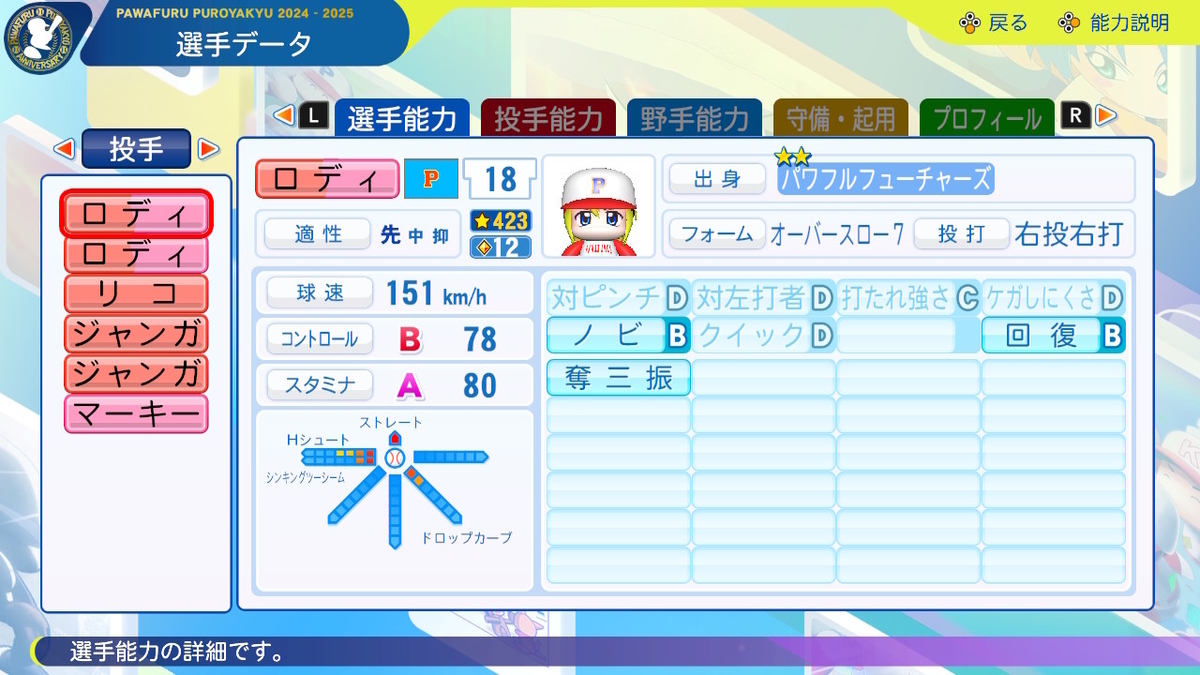Click the 選手データ screen title
The width and height of the screenshot is (1200, 675).
point(243,44)
